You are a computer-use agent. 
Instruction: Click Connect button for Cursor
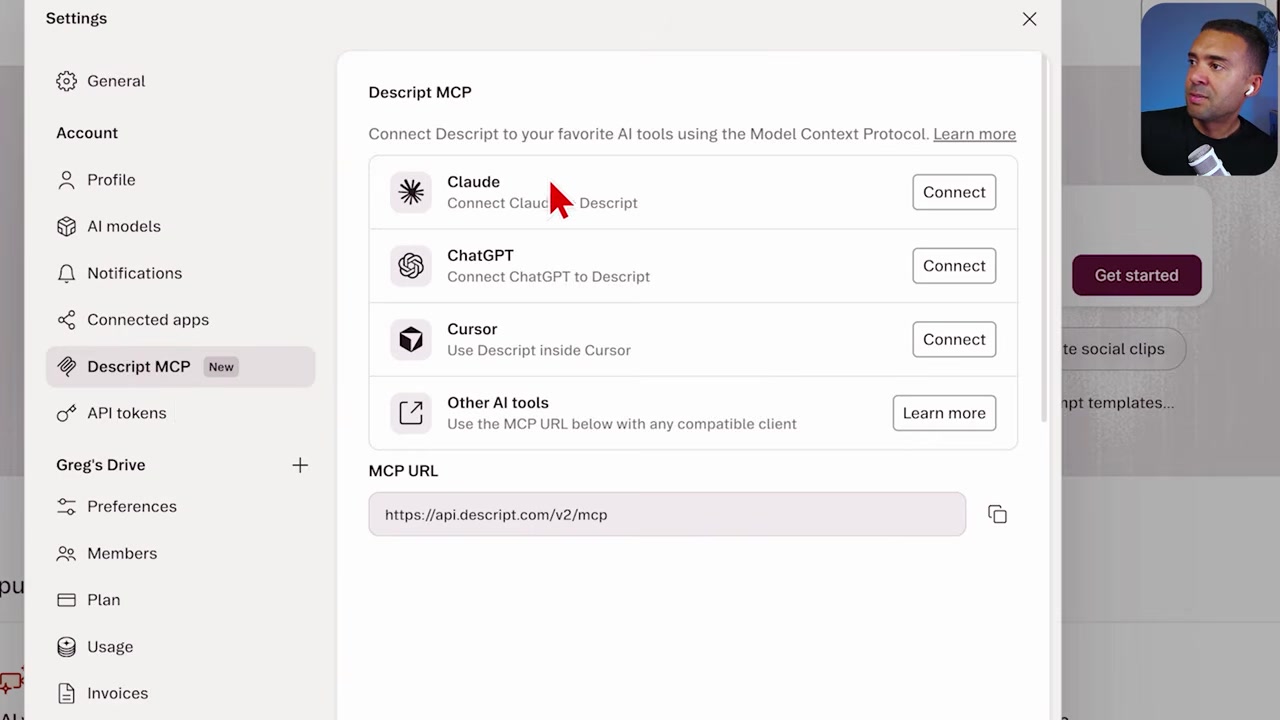click(954, 339)
